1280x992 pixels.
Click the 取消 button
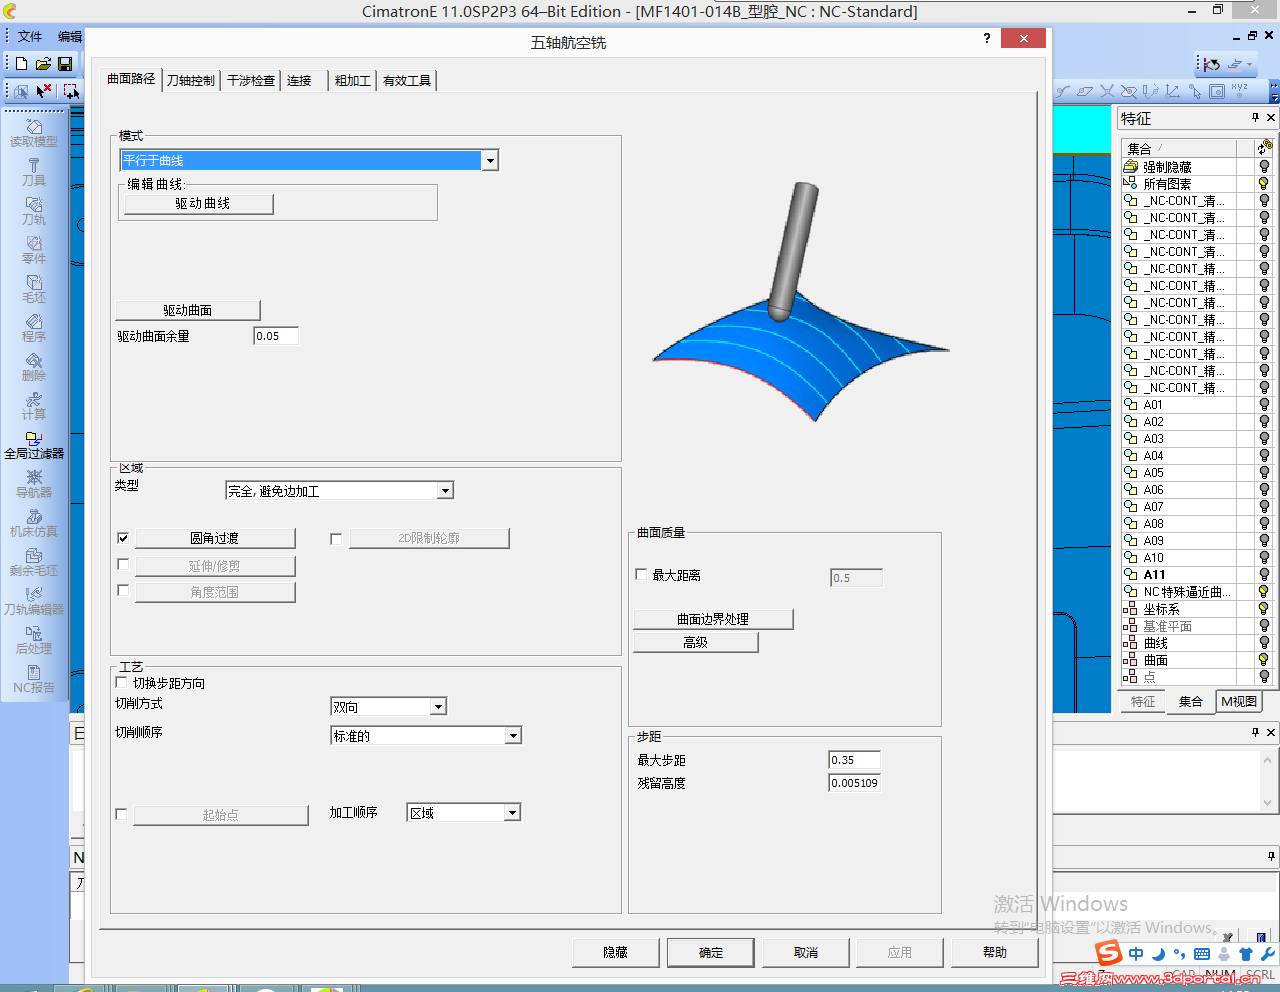click(806, 953)
